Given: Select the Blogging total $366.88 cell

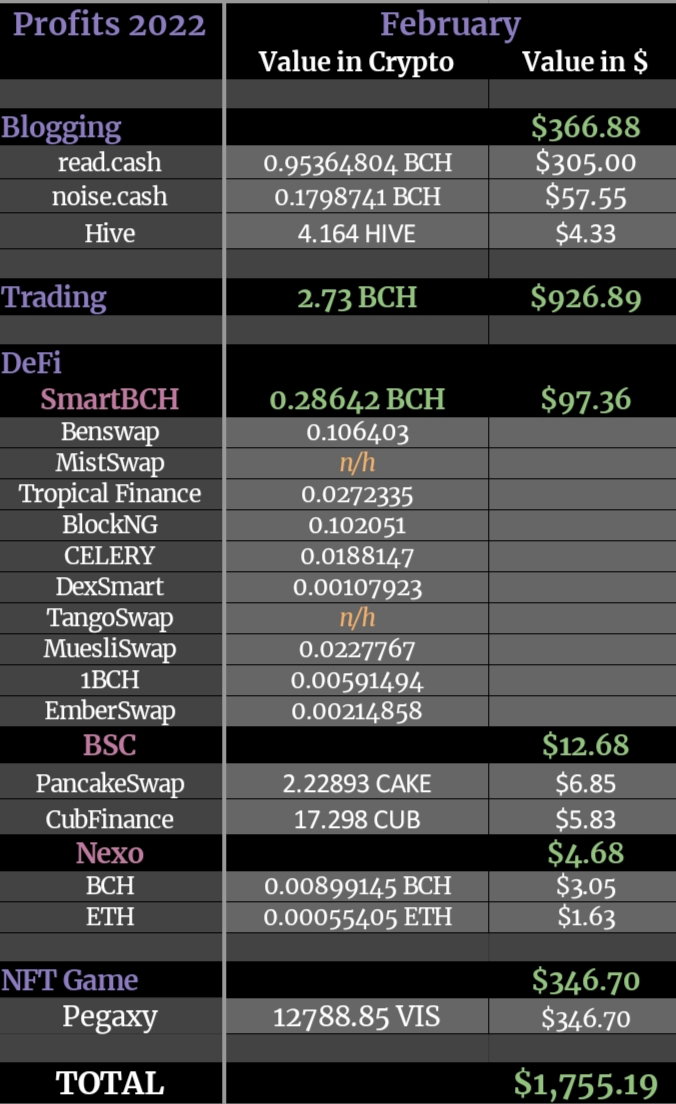Looking at the screenshot, I should pyautogui.click(x=584, y=127).
